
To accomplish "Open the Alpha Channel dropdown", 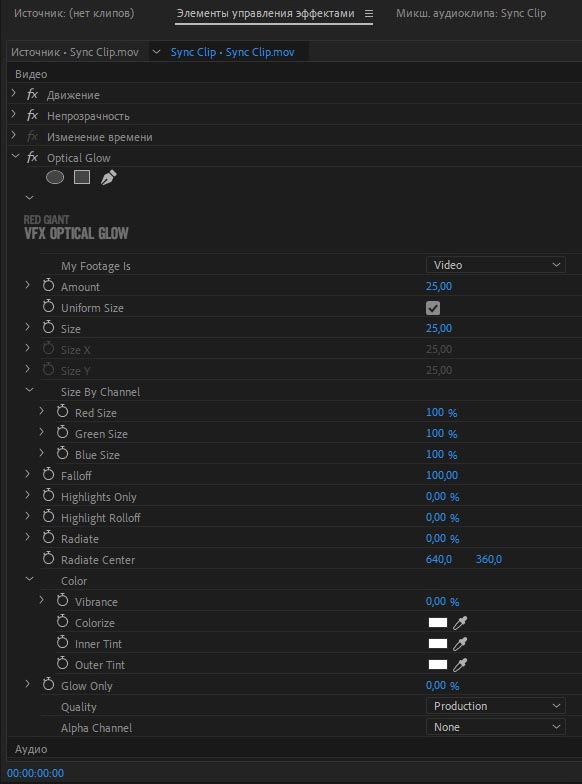I will point(496,727).
